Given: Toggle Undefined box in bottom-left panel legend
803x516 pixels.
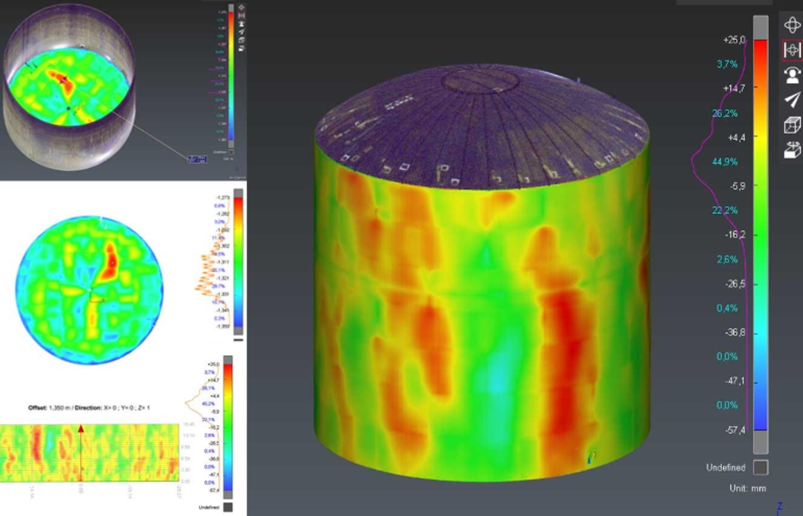Looking at the screenshot, I should (x=228, y=507).
